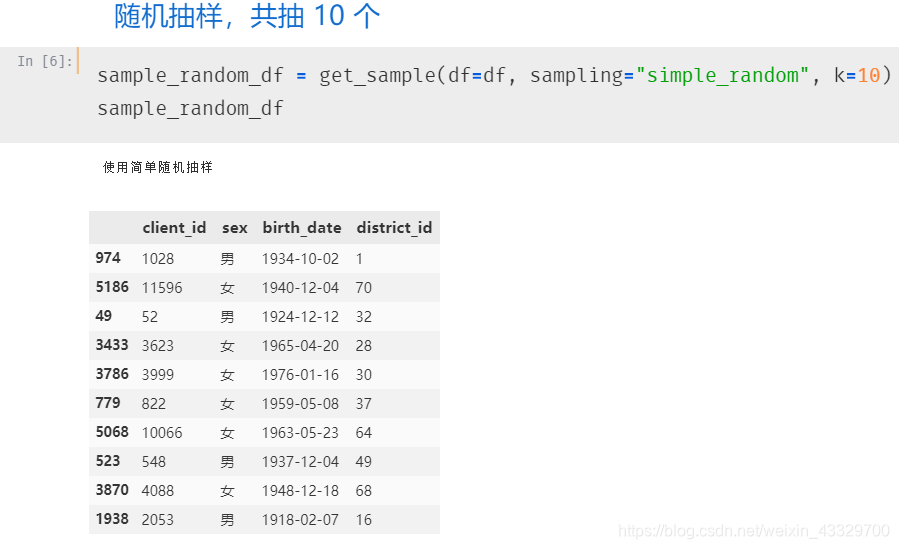The width and height of the screenshot is (899, 549).
Task: Click row index 3786
Action: pyautogui.click(x=112, y=374)
